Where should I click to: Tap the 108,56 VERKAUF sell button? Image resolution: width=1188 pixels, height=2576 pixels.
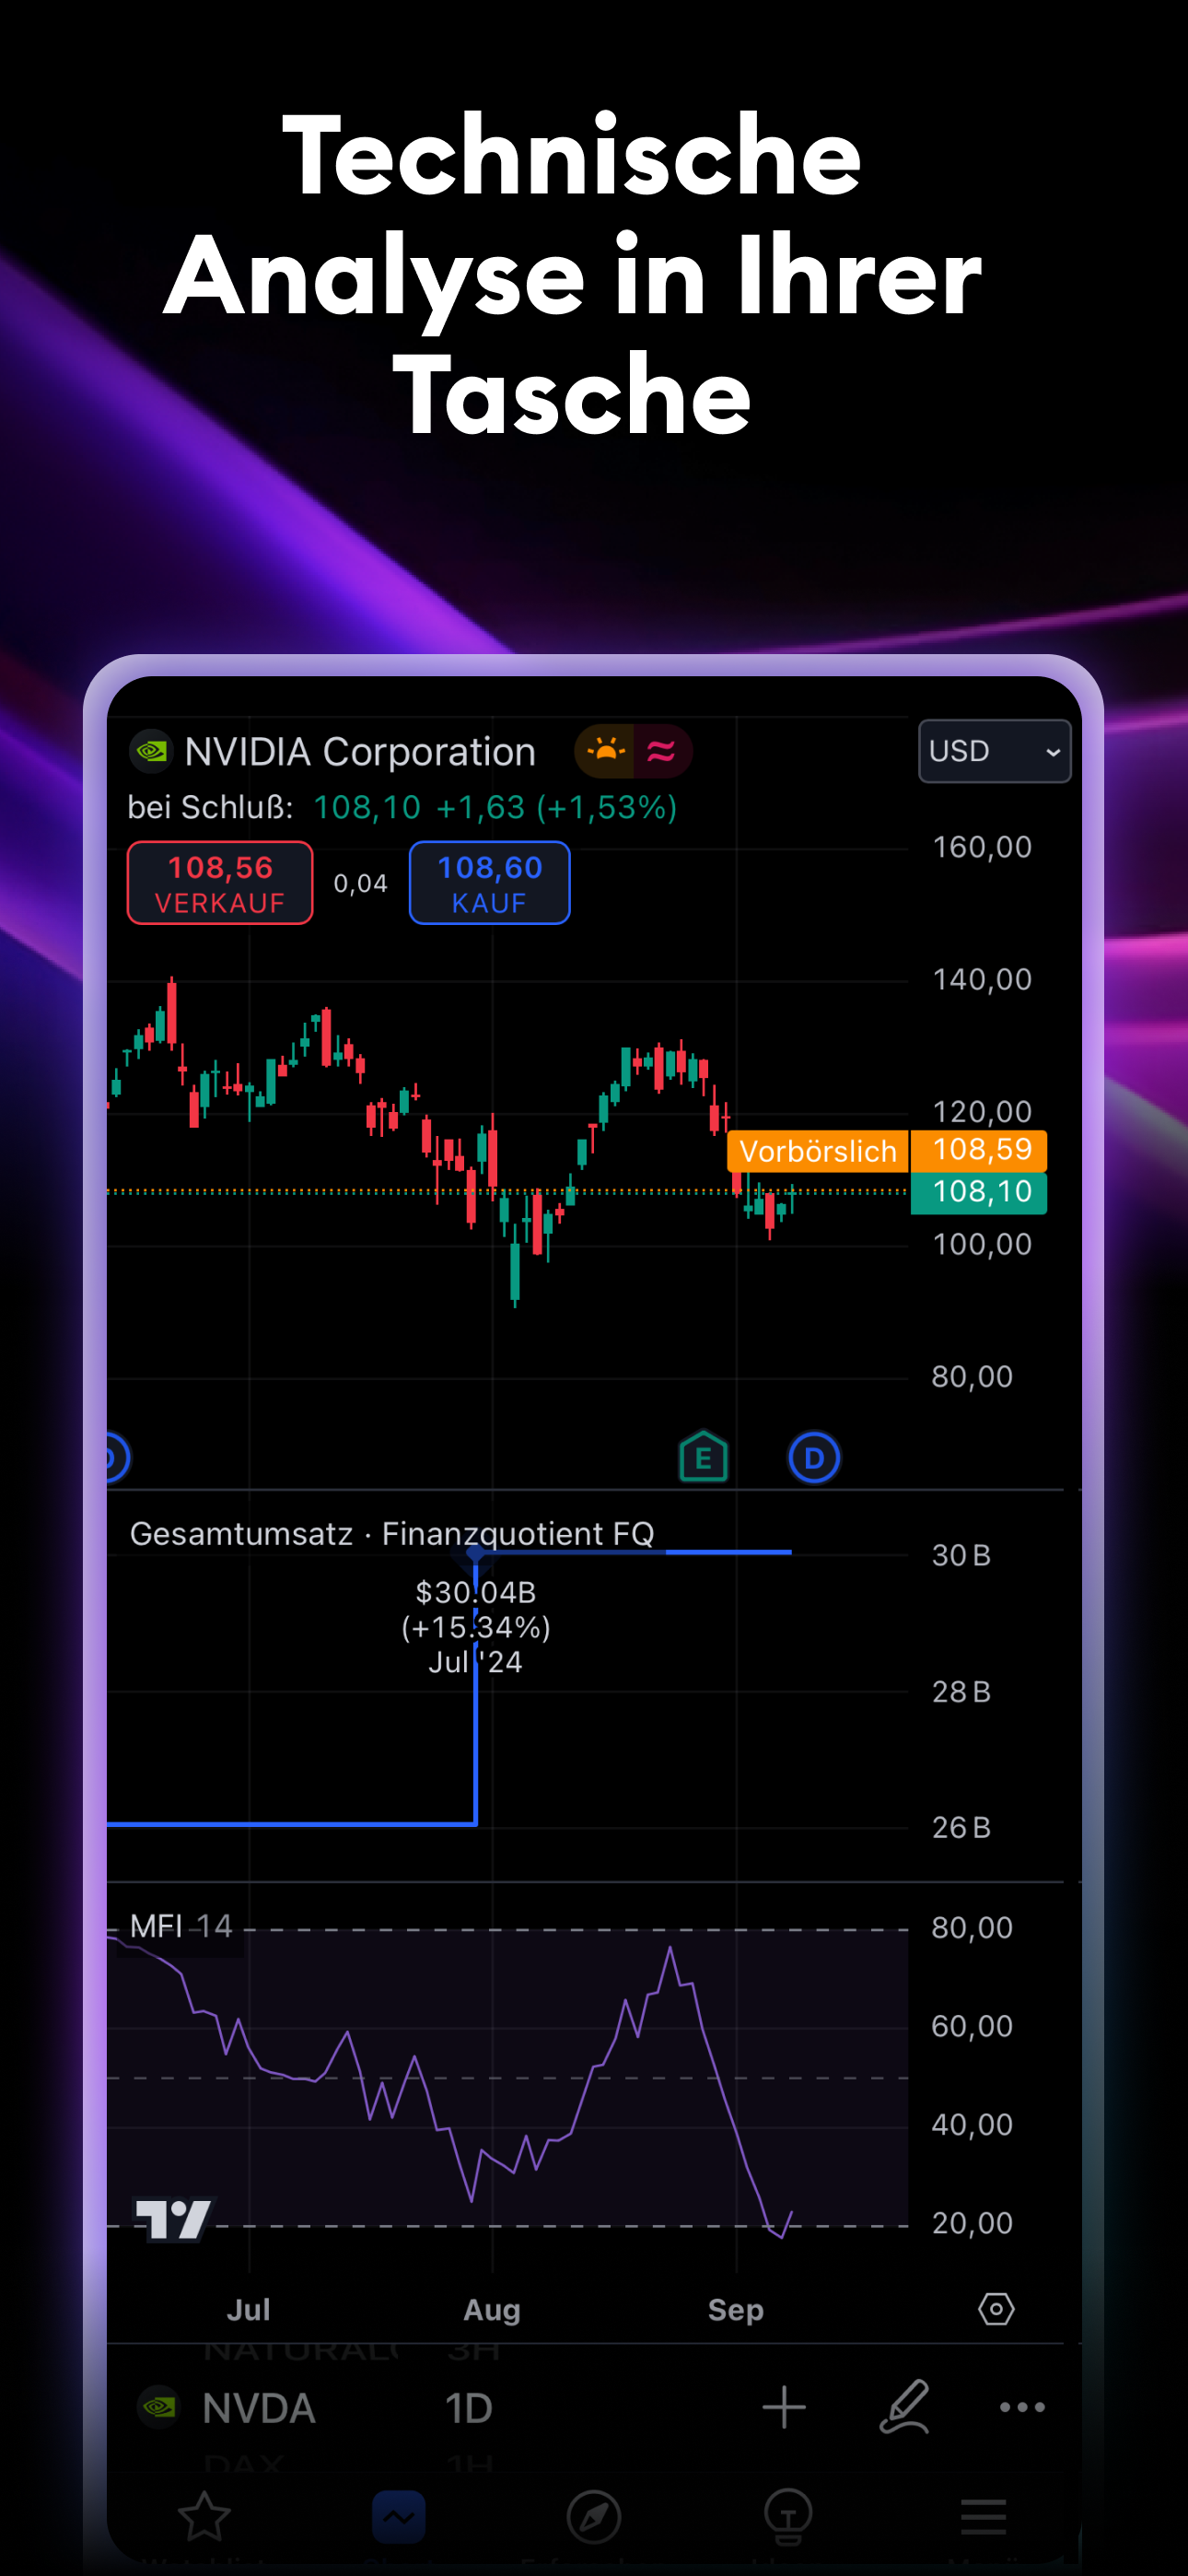click(220, 883)
